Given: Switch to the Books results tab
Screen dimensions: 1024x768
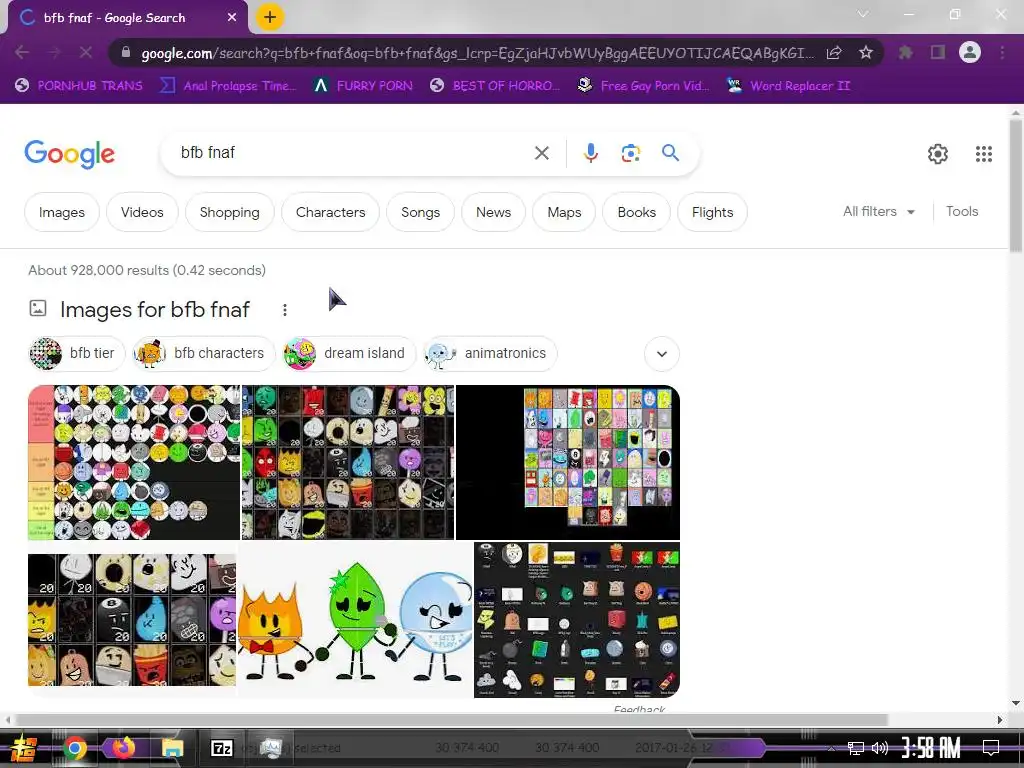Looking at the screenshot, I should [x=637, y=212].
